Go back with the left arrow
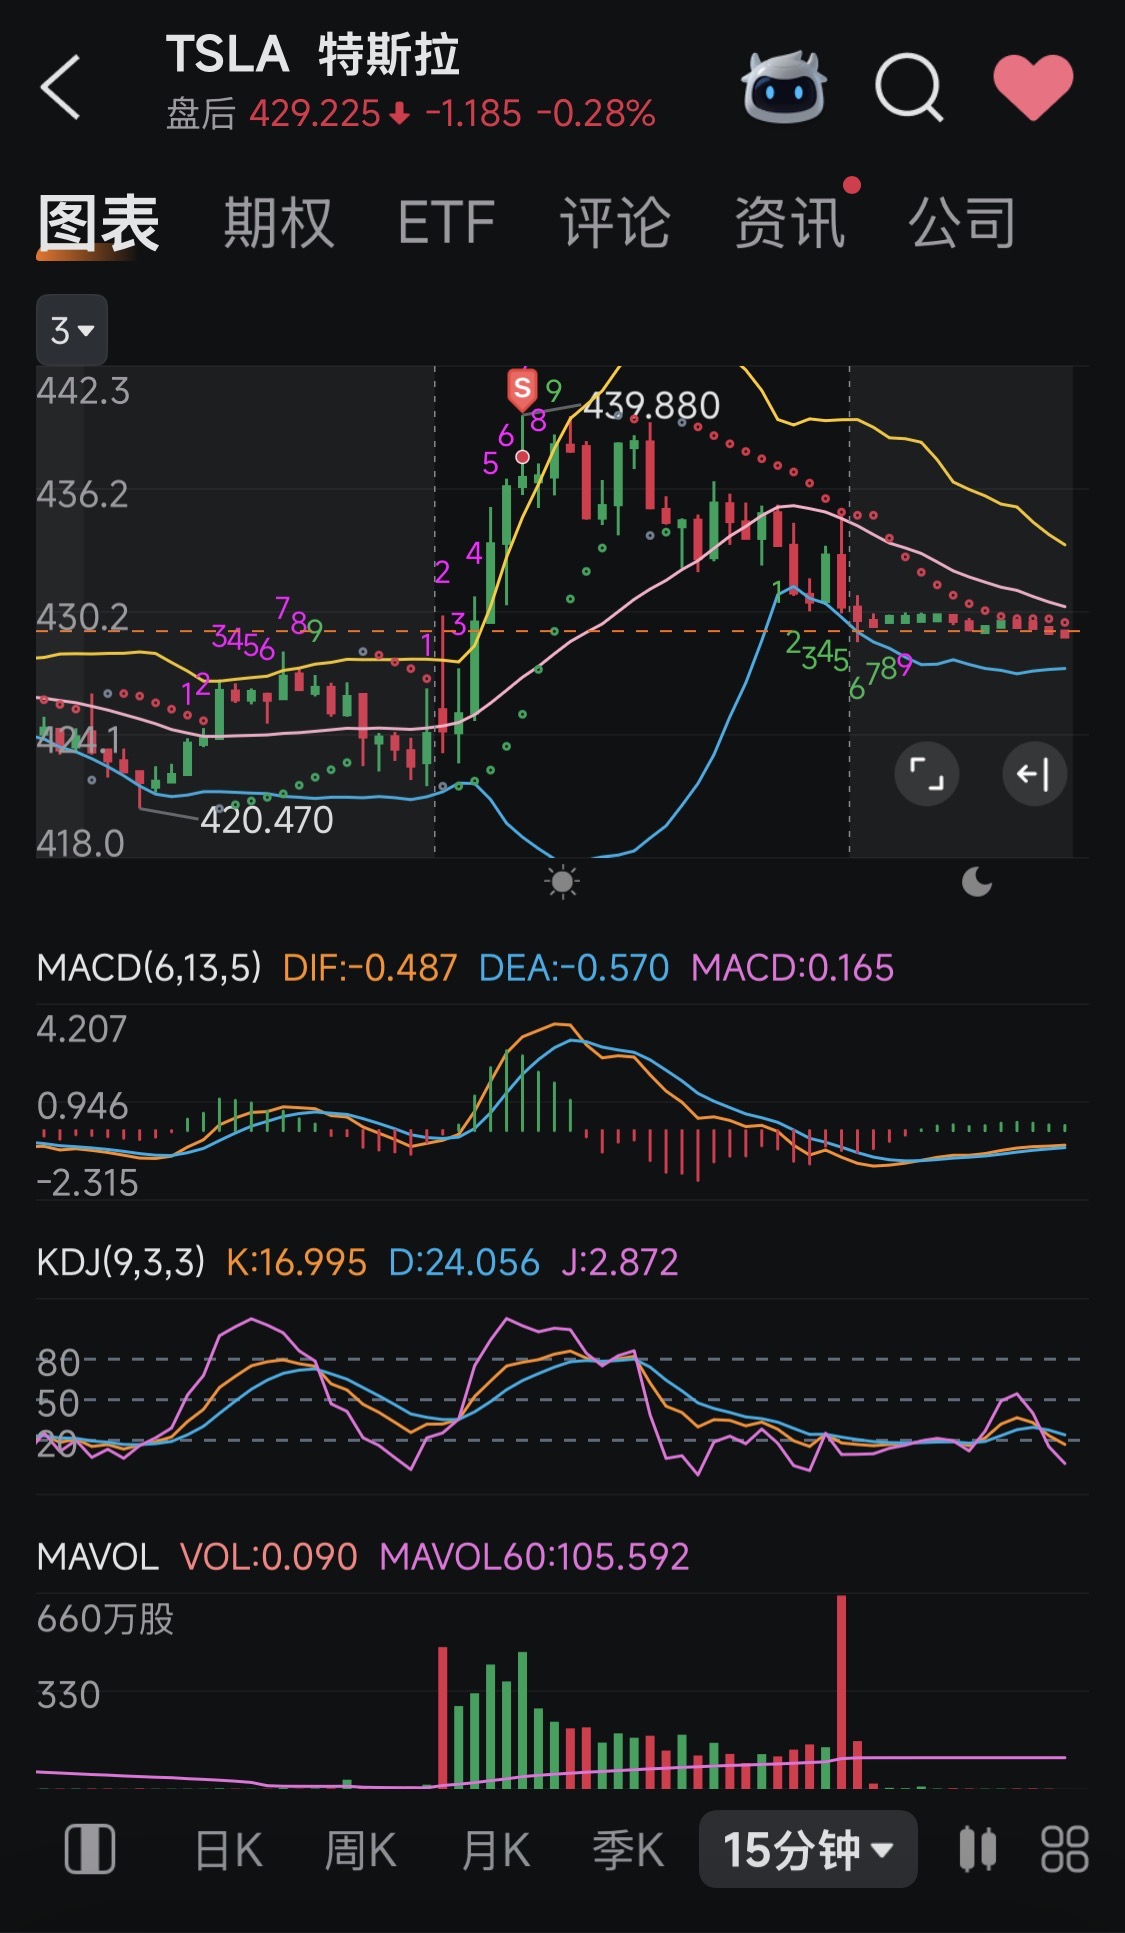This screenshot has width=1125, height=1933. (x=60, y=88)
